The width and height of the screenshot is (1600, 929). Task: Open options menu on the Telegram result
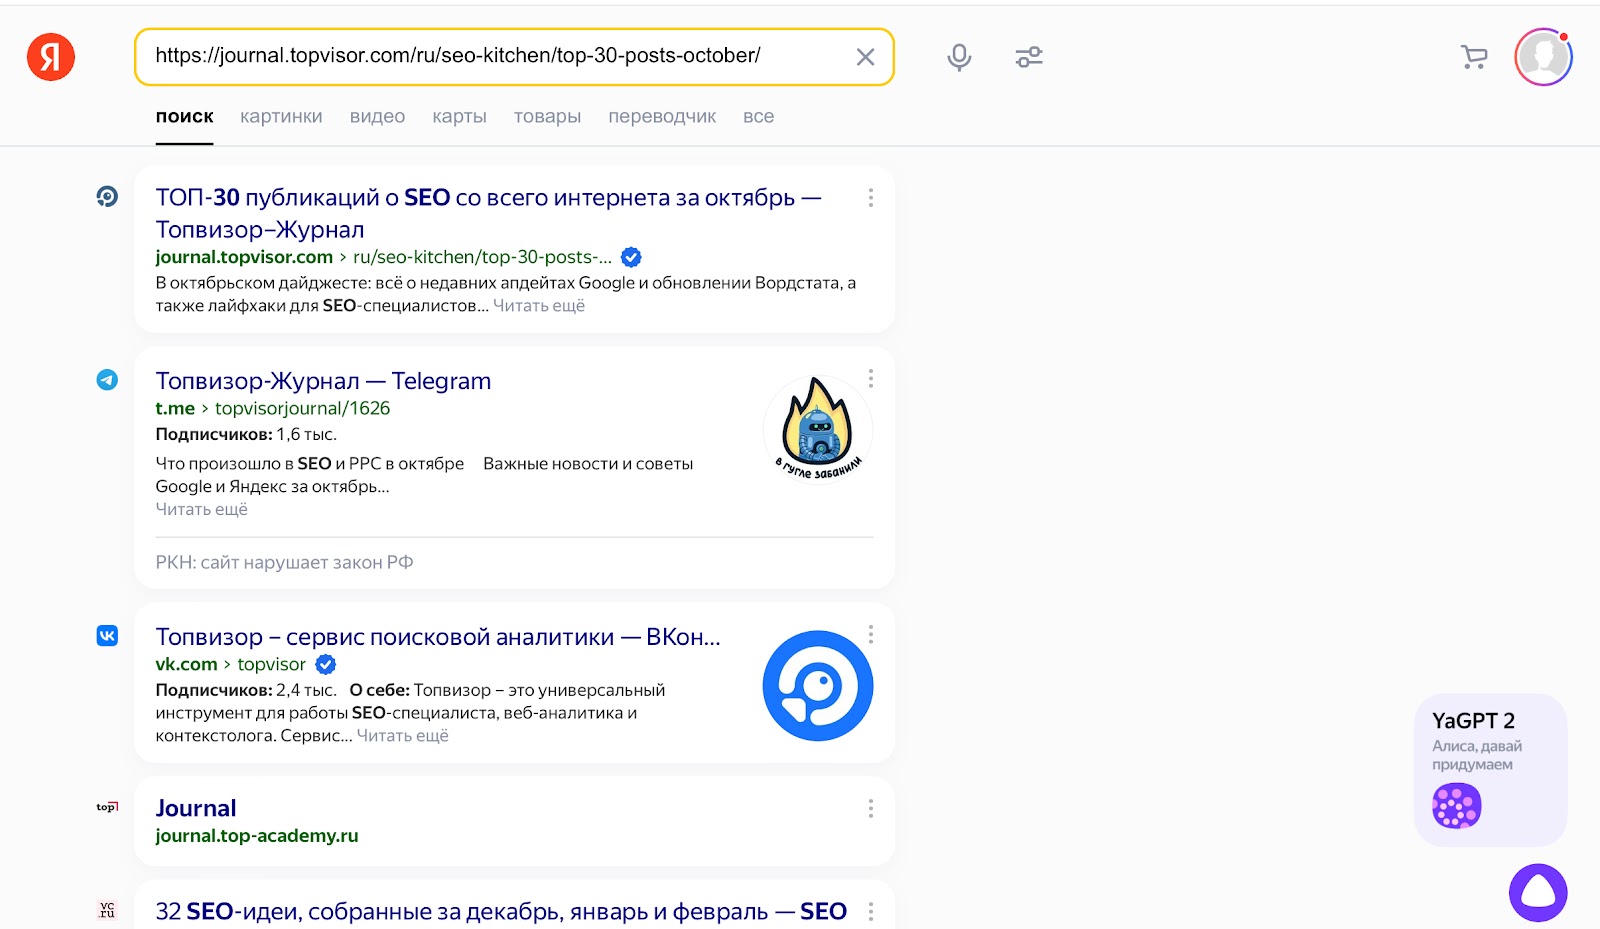click(870, 378)
